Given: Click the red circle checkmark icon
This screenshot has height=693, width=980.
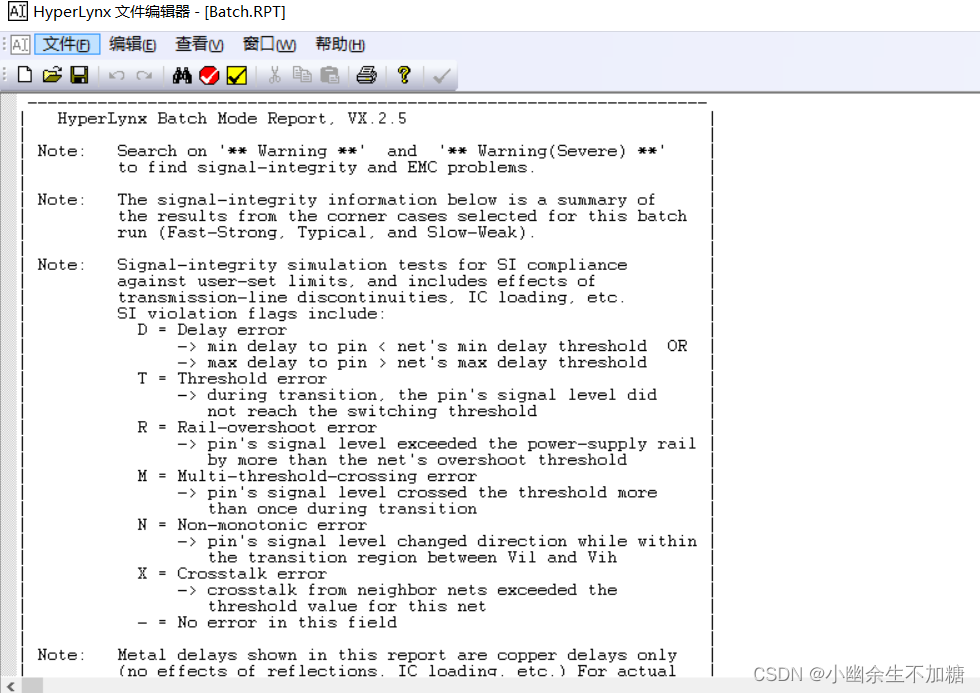Looking at the screenshot, I should pos(209,76).
